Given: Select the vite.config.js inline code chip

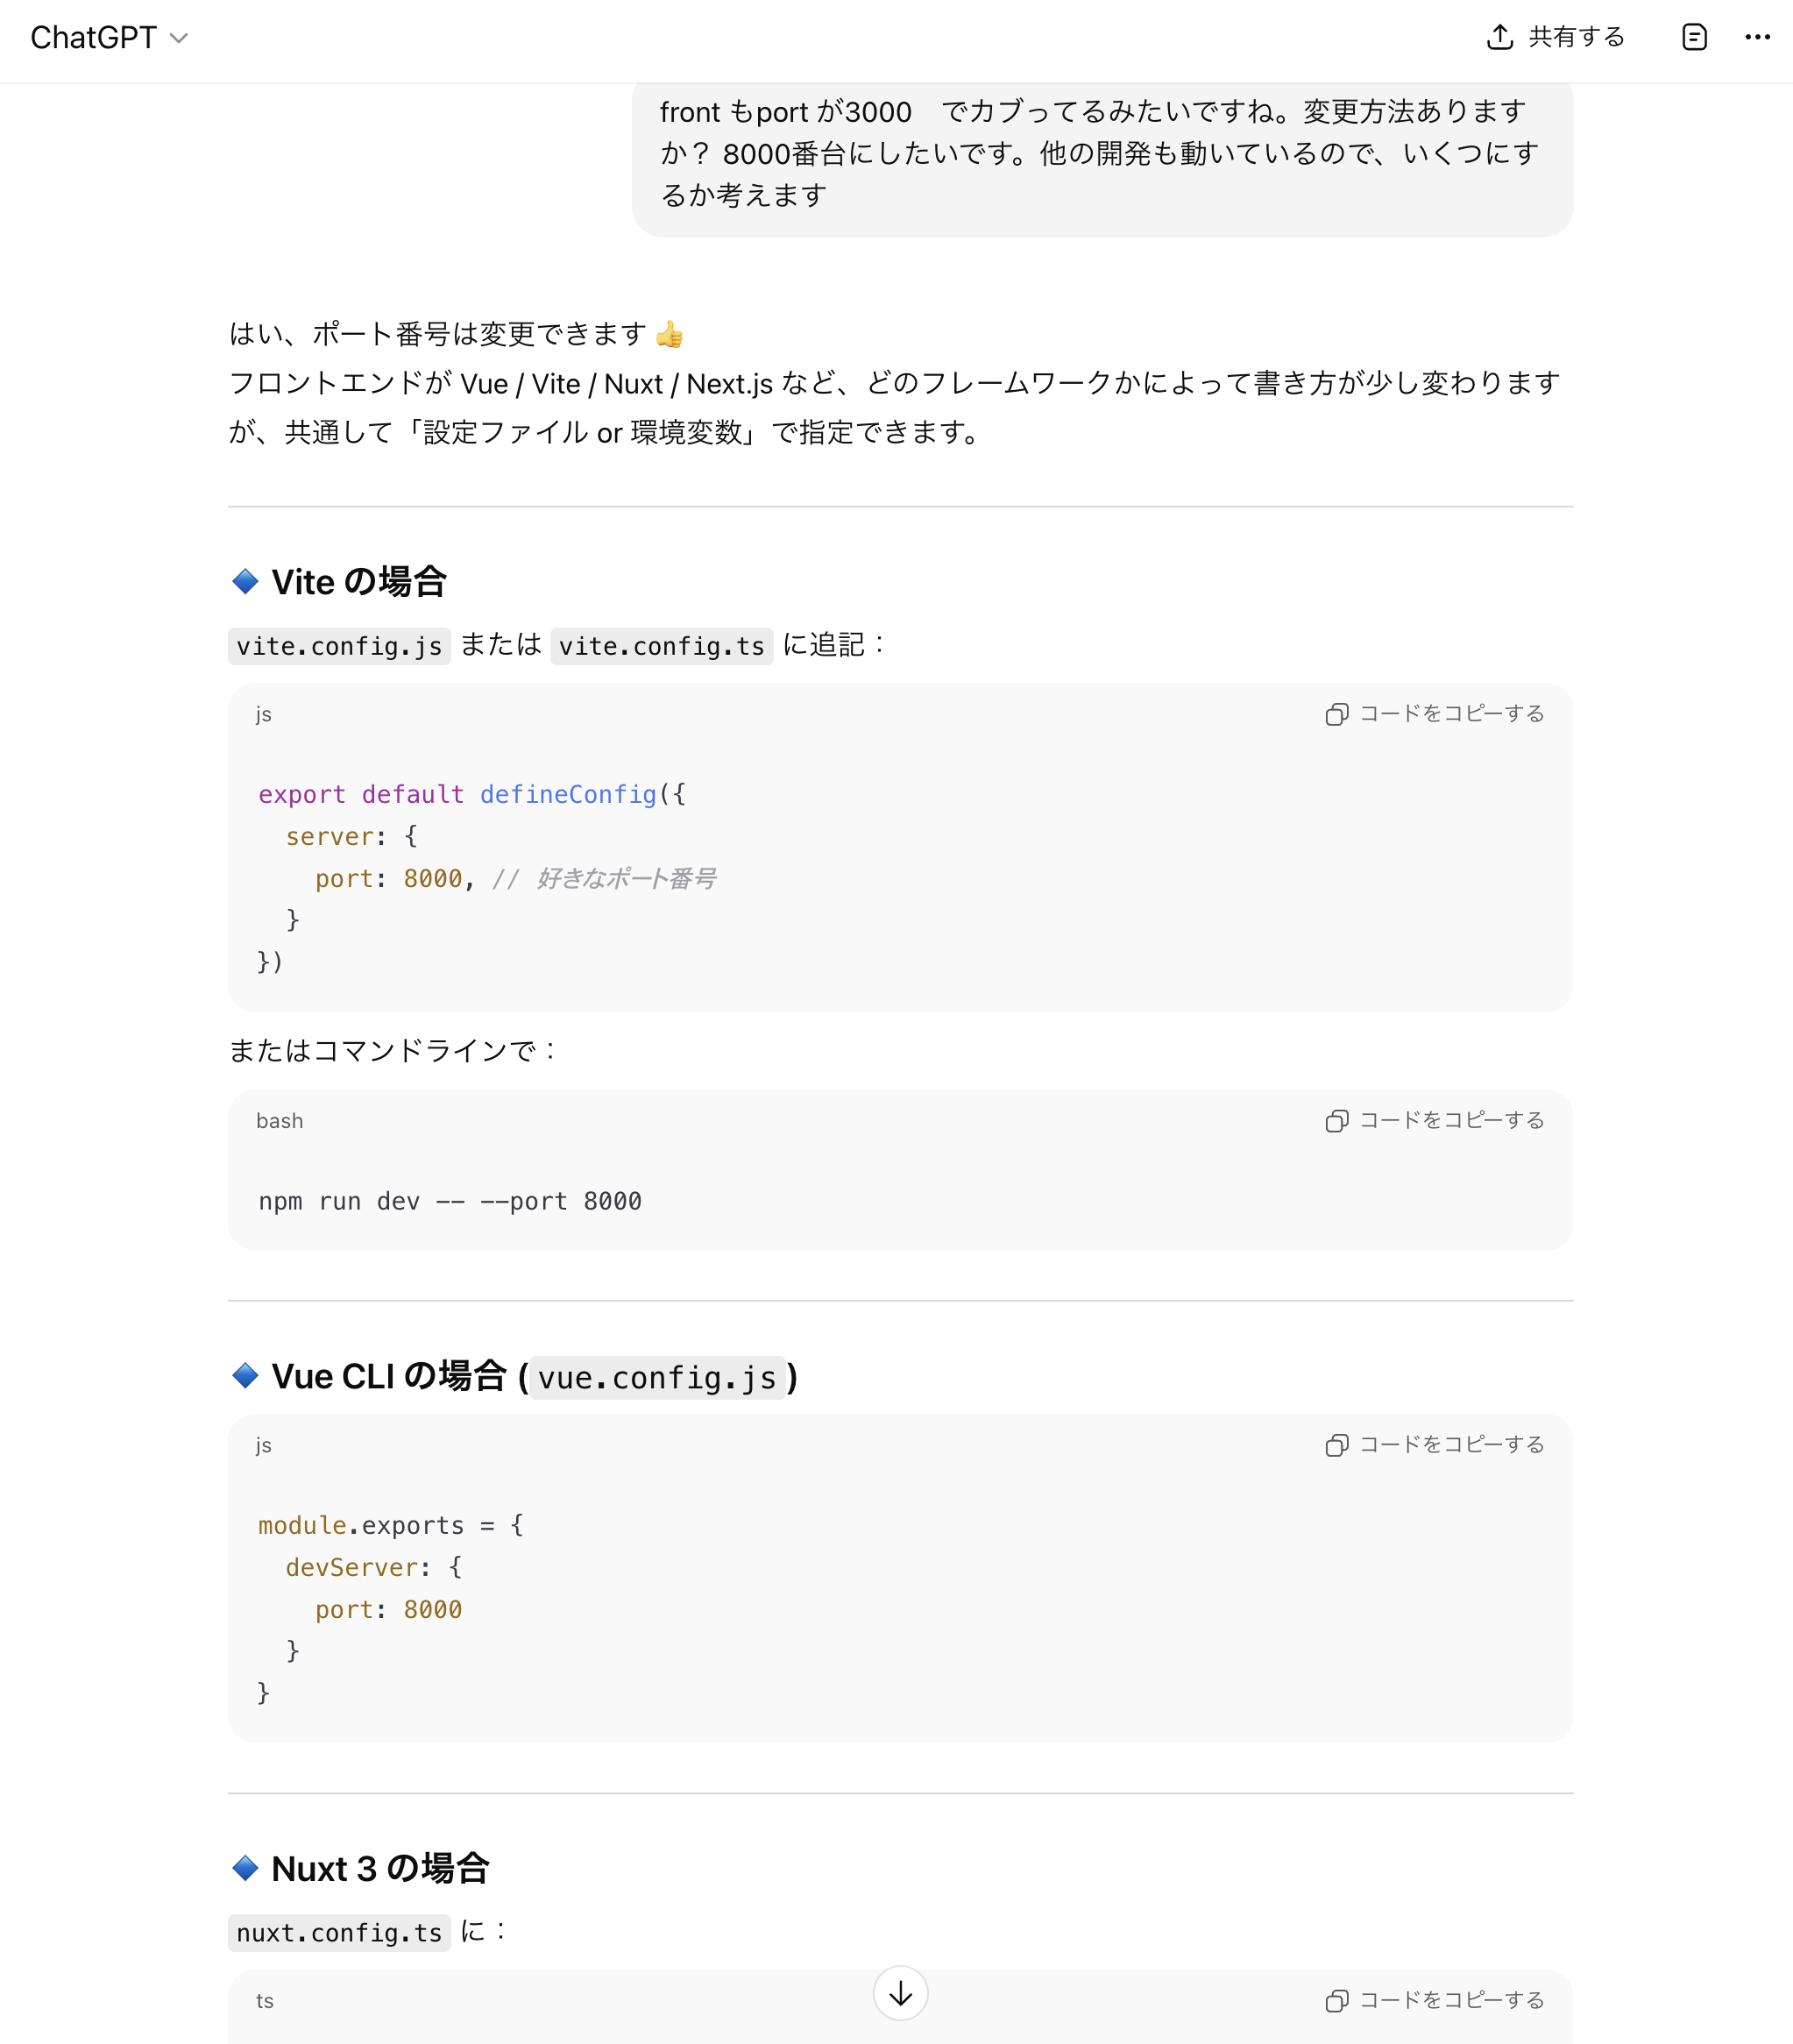Looking at the screenshot, I should 339,646.
